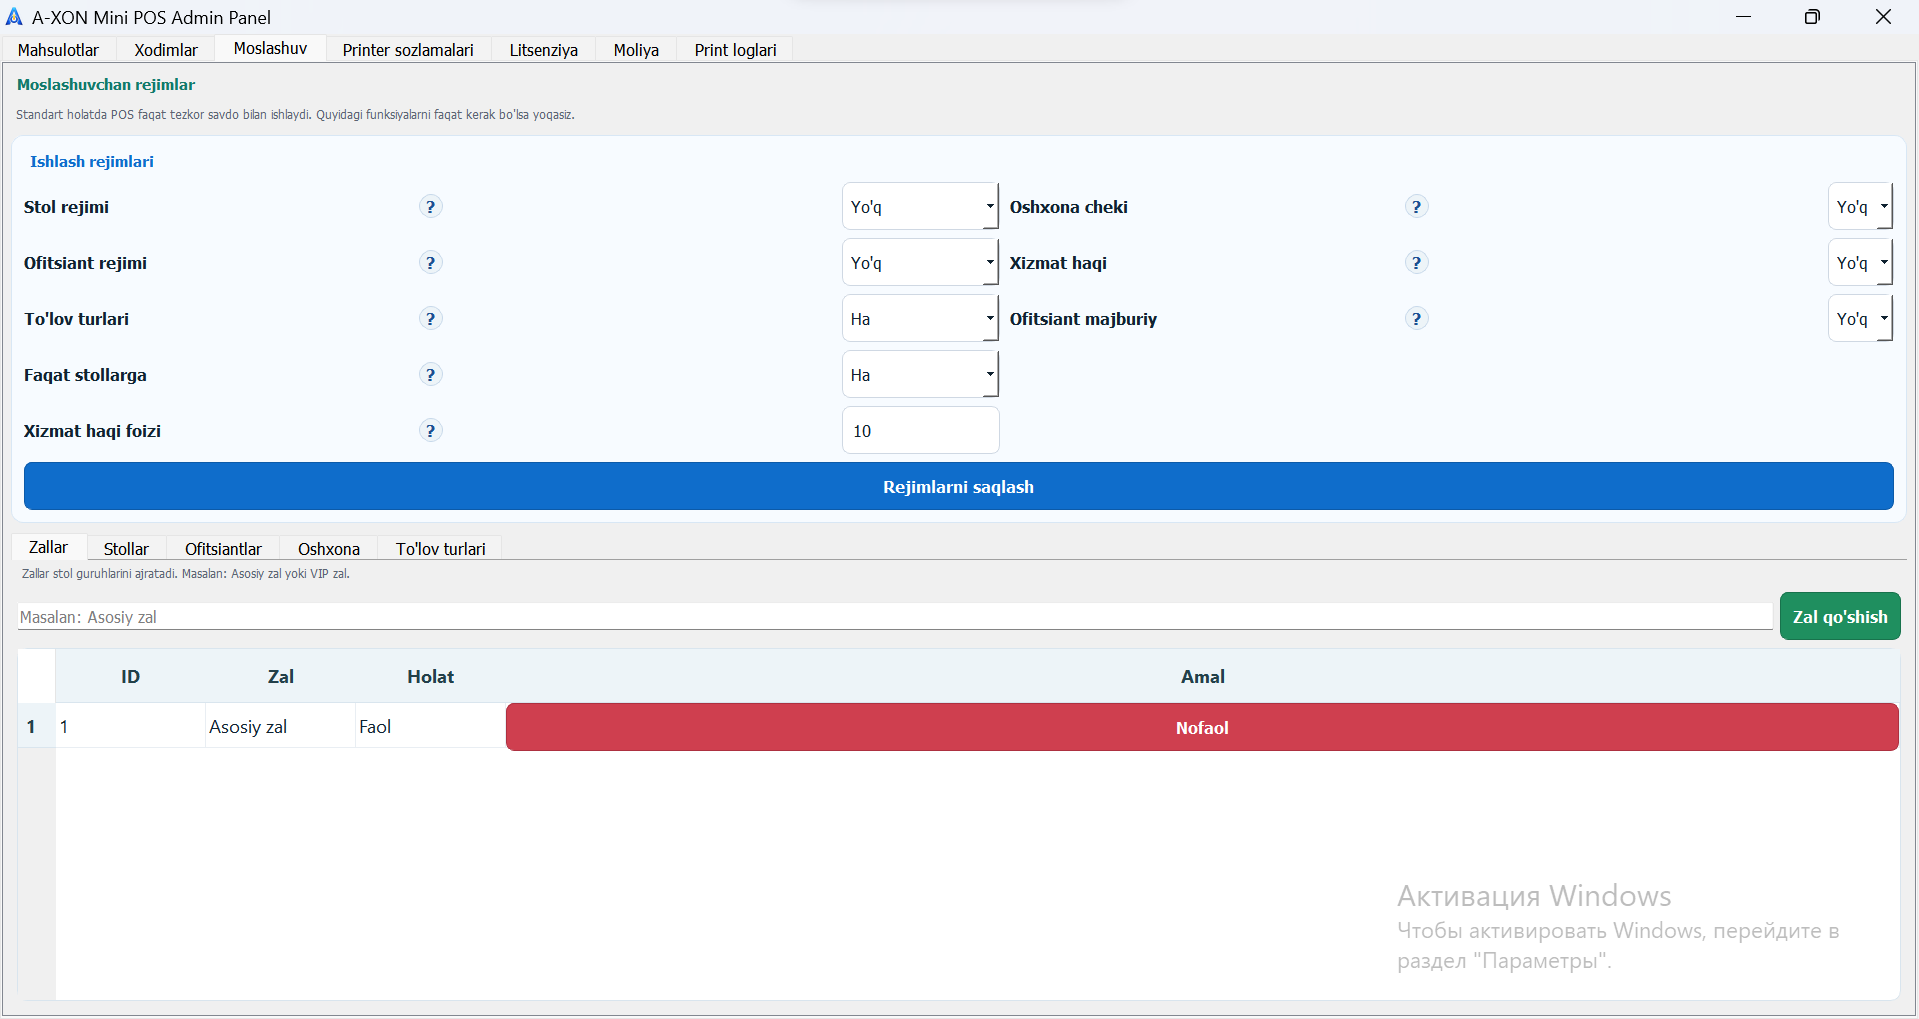Open help icon next to Oshxona cheki
Image resolution: width=1919 pixels, height=1019 pixels.
tap(1416, 207)
